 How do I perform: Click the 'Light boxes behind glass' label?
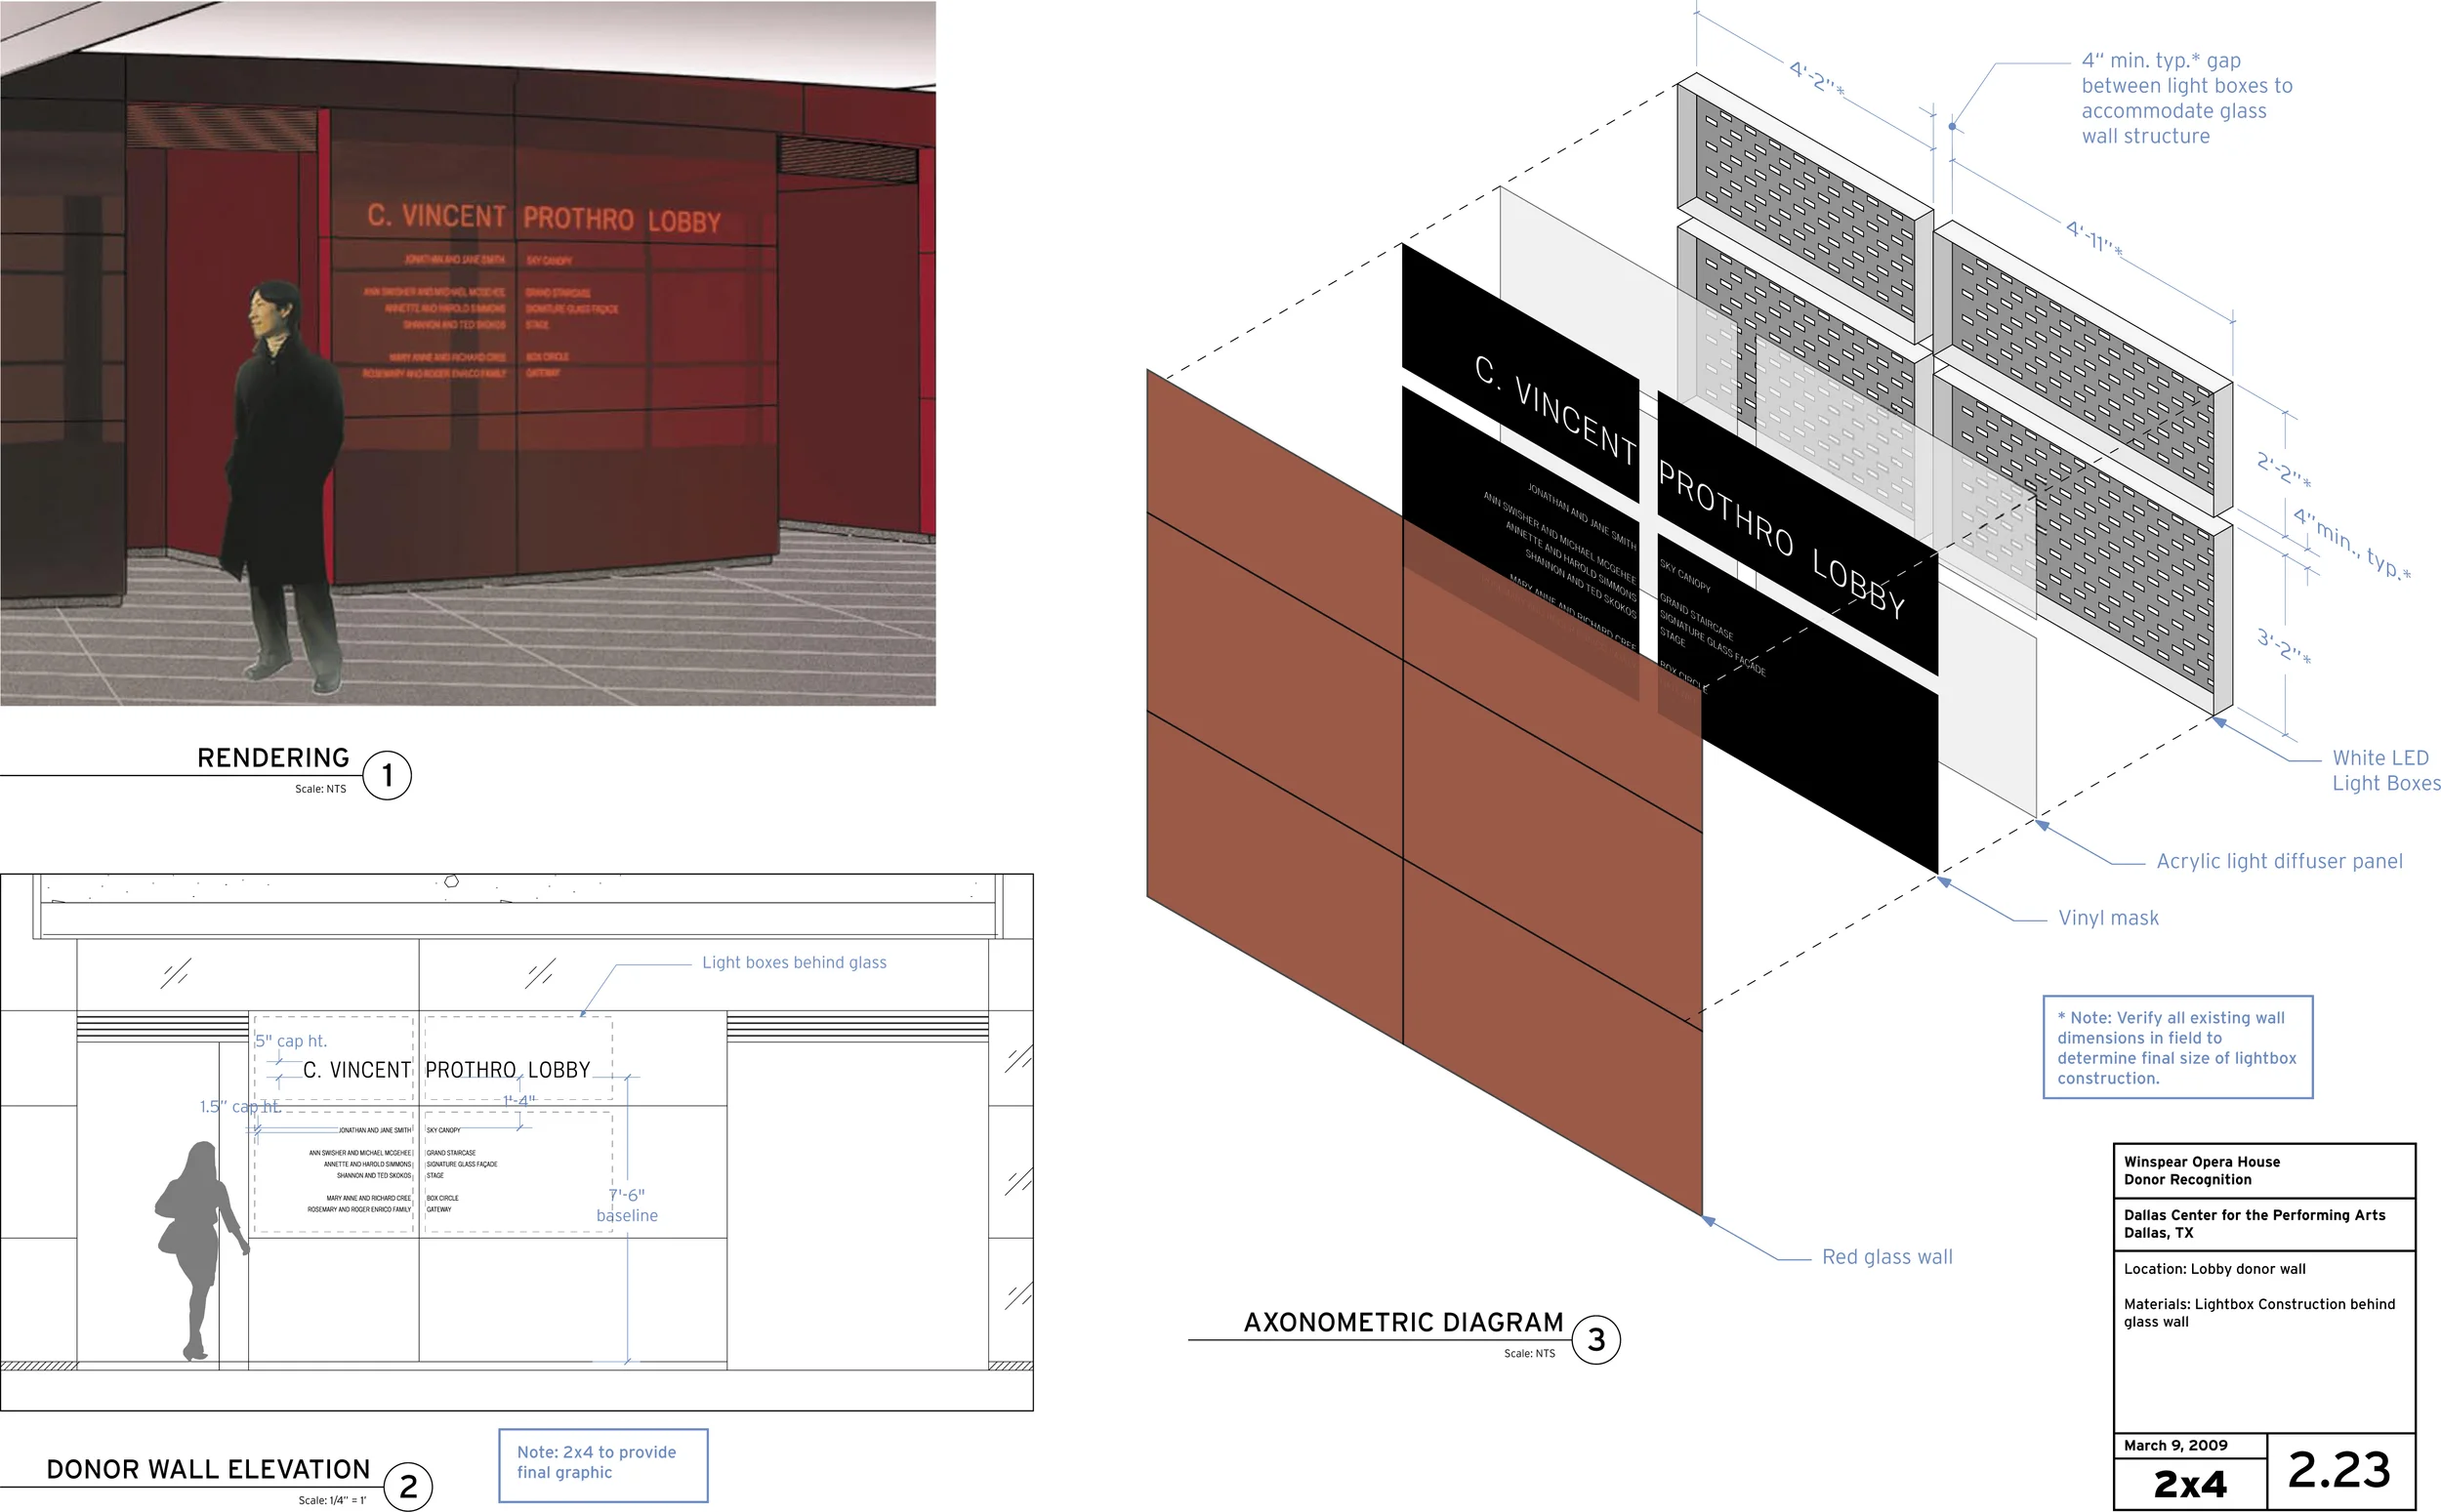tap(794, 962)
